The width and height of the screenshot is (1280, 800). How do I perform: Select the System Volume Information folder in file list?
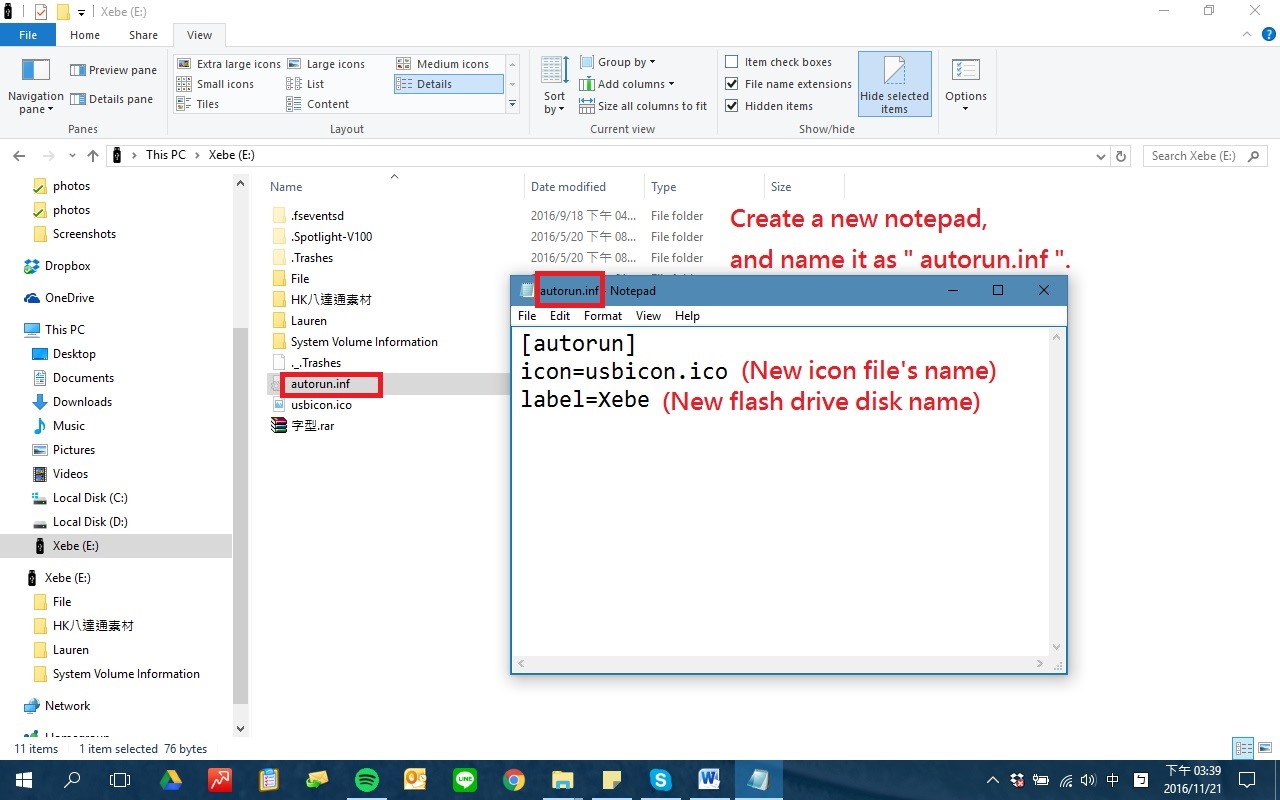tap(364, 342)
